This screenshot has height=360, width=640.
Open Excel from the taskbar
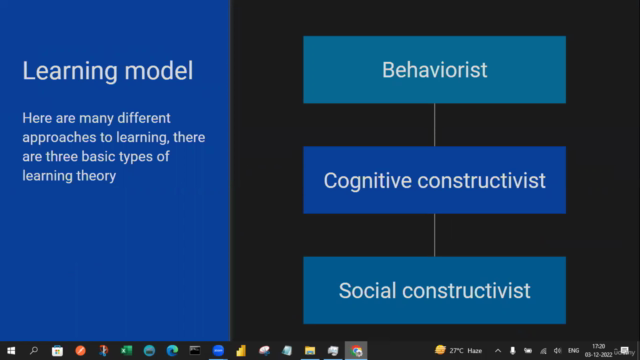click(126, 351)
